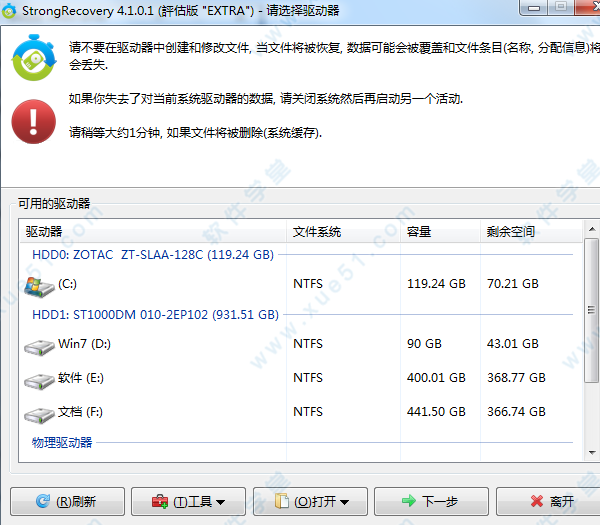Click the Windows drive icon for C:
The width and height of the screenshot is (600, 525).
(x=39, y=286)
